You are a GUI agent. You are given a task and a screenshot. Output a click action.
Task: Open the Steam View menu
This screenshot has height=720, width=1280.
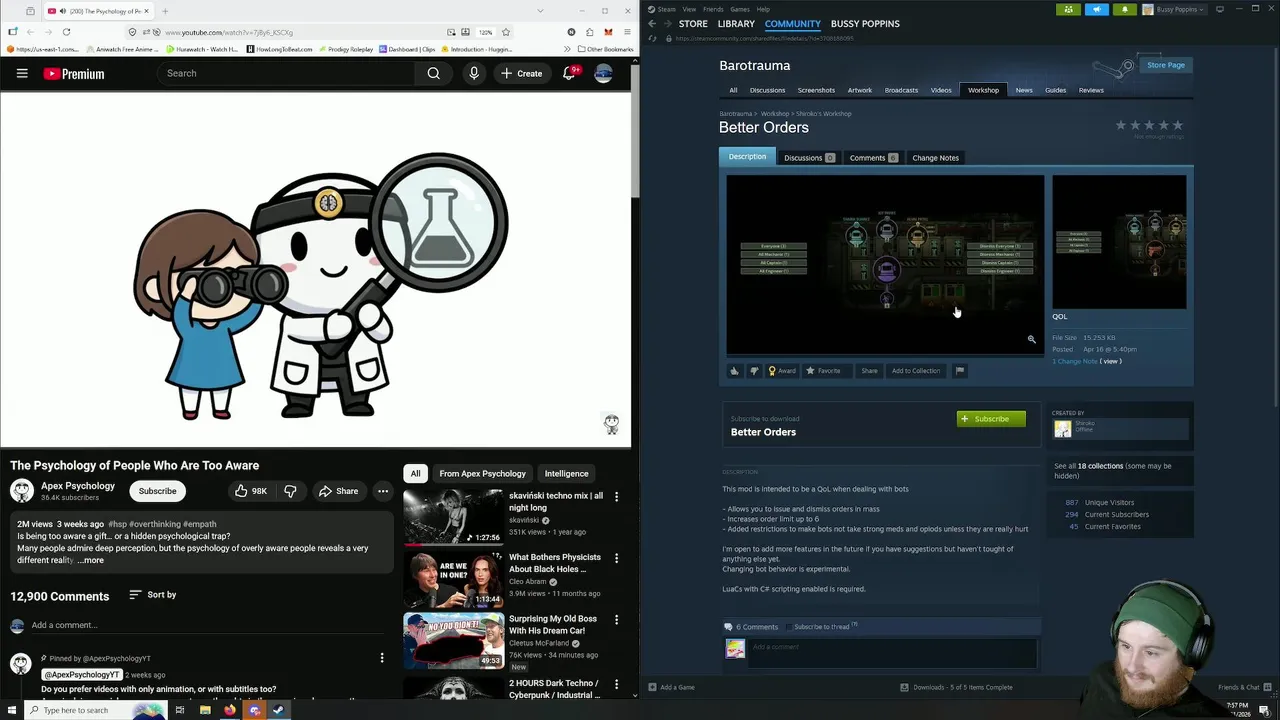point(689,9)
